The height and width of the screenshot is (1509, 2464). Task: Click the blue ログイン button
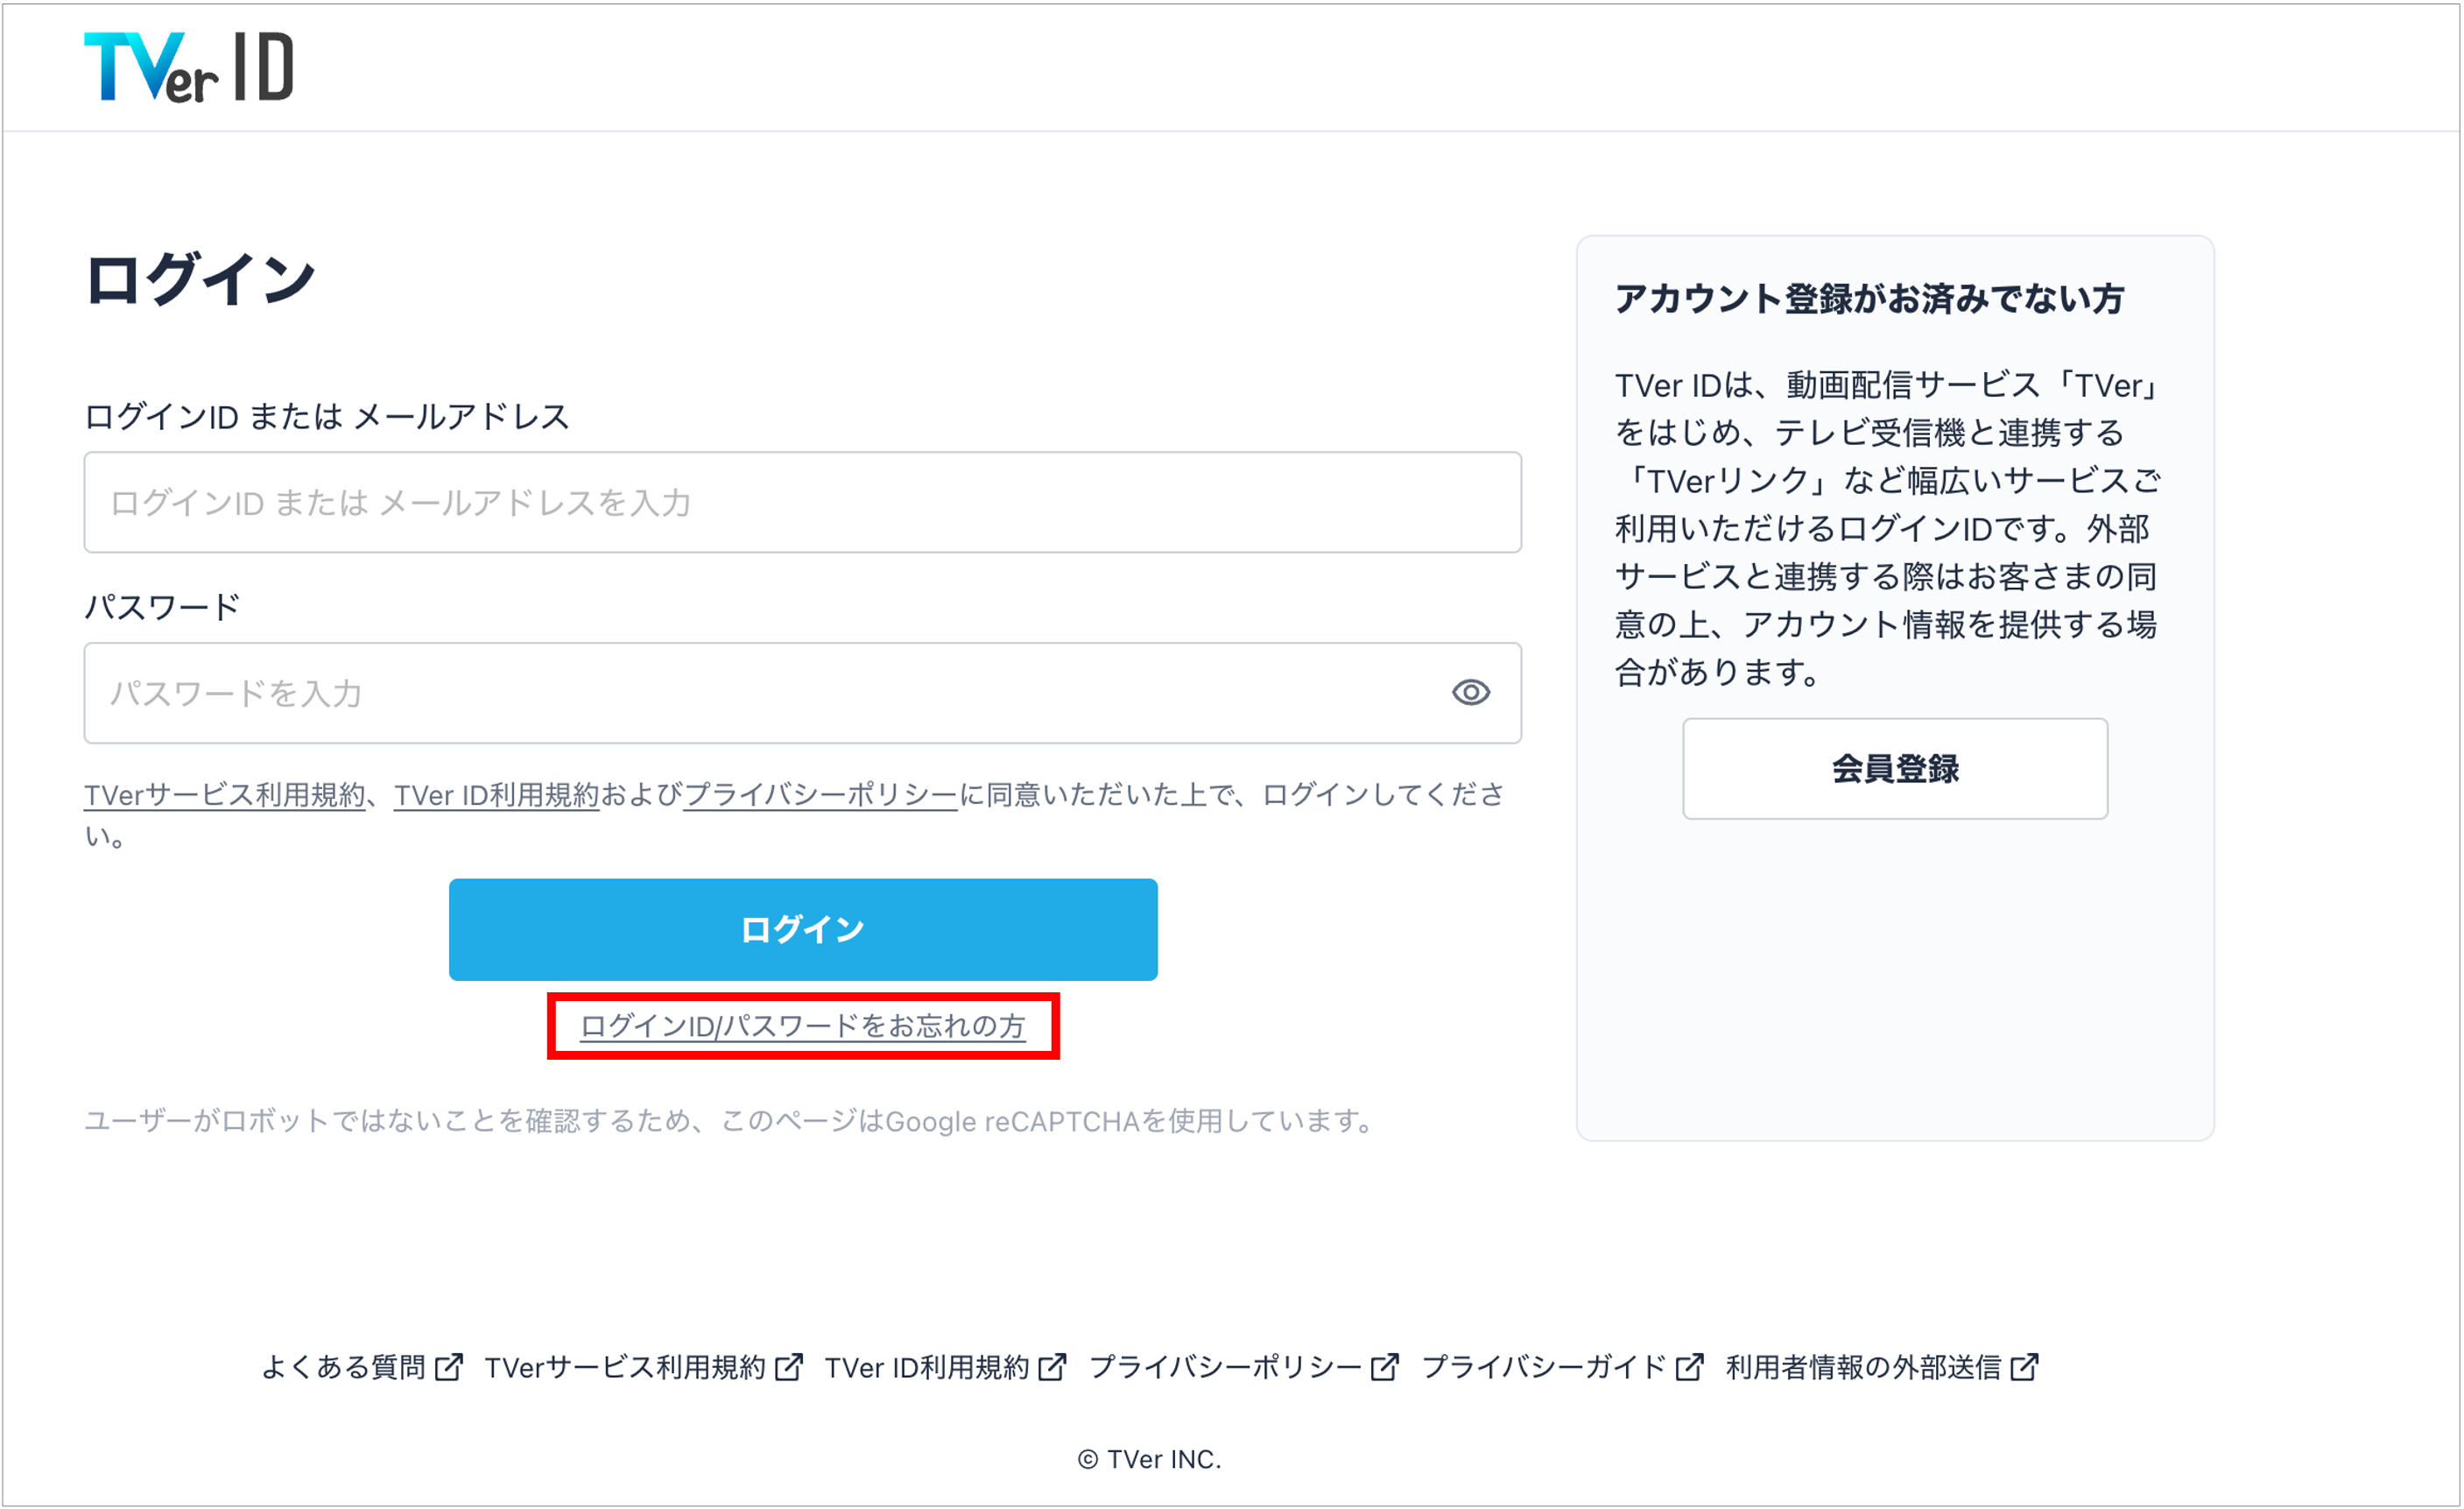(x=803, y=929)
